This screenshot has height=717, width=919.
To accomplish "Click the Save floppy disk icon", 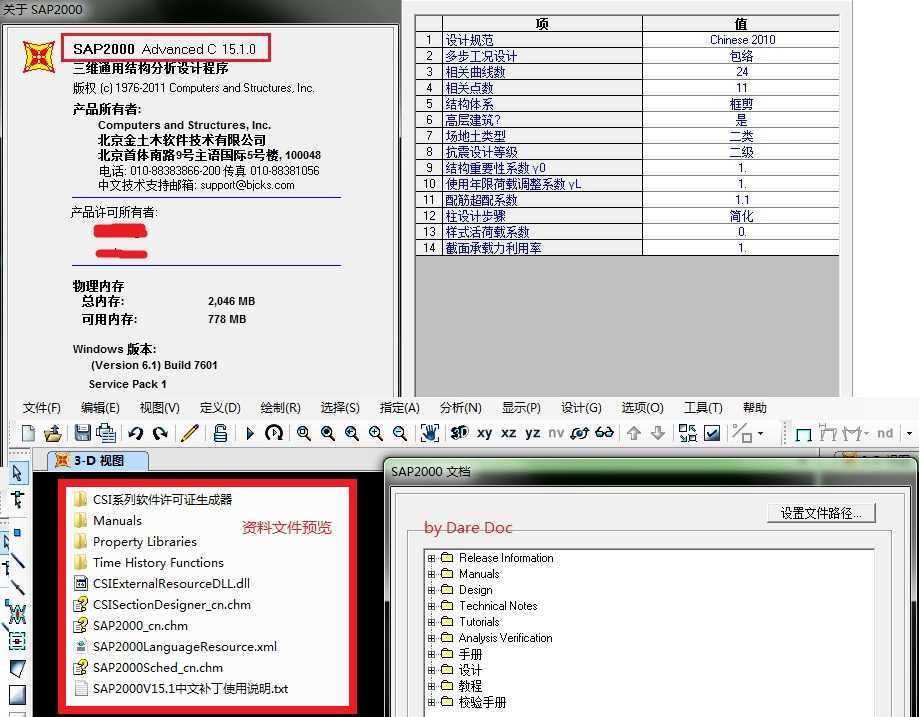I will point(82,433).
